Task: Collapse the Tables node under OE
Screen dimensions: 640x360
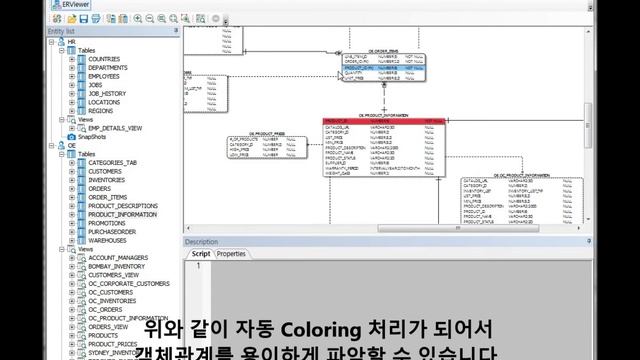Action: click(62, 154)
